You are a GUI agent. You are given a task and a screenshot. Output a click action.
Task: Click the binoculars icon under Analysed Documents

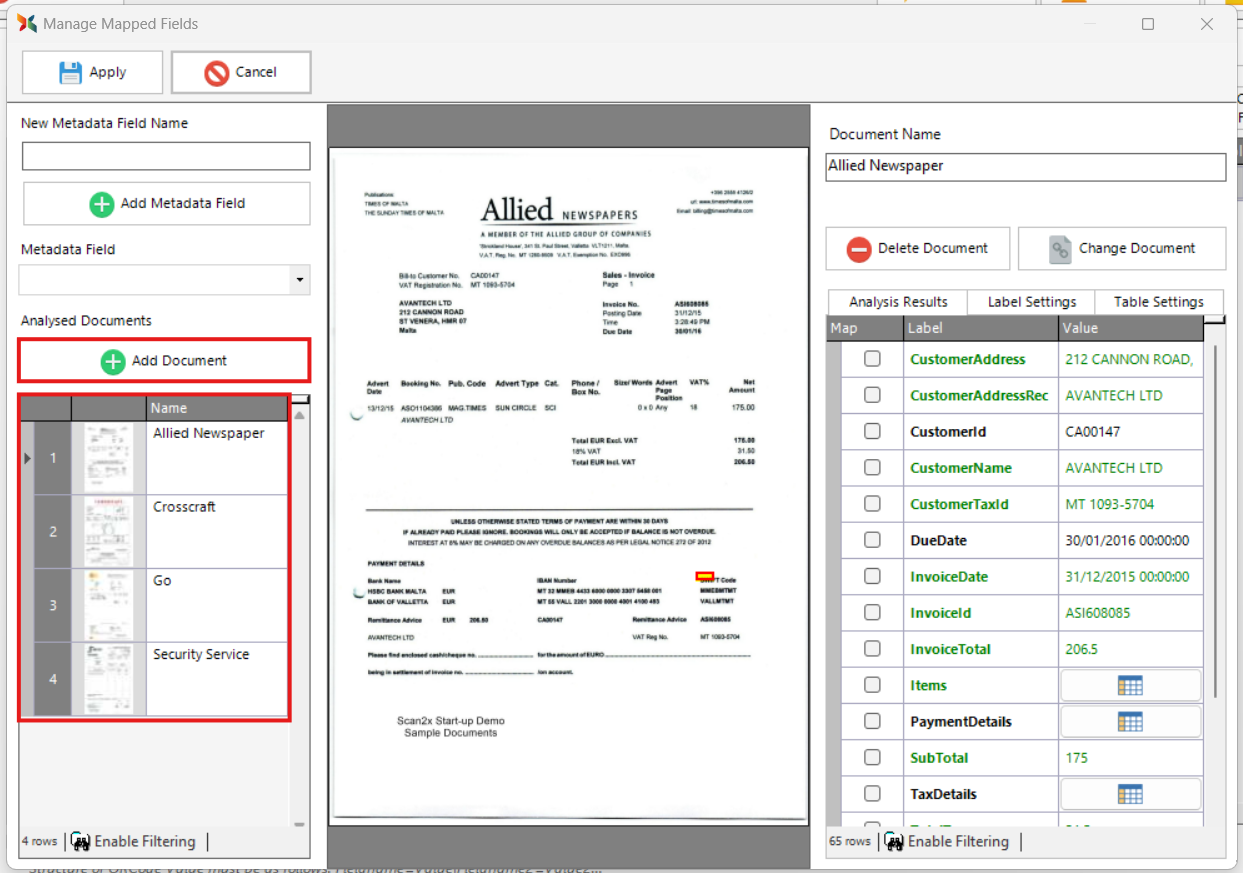coord(81,842)
